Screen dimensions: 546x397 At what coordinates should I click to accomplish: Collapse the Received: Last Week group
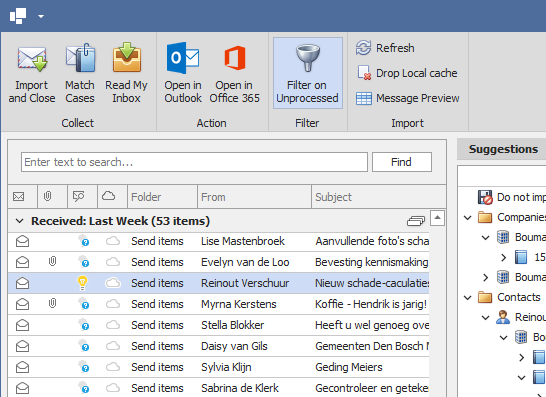(x=20, y=221)
